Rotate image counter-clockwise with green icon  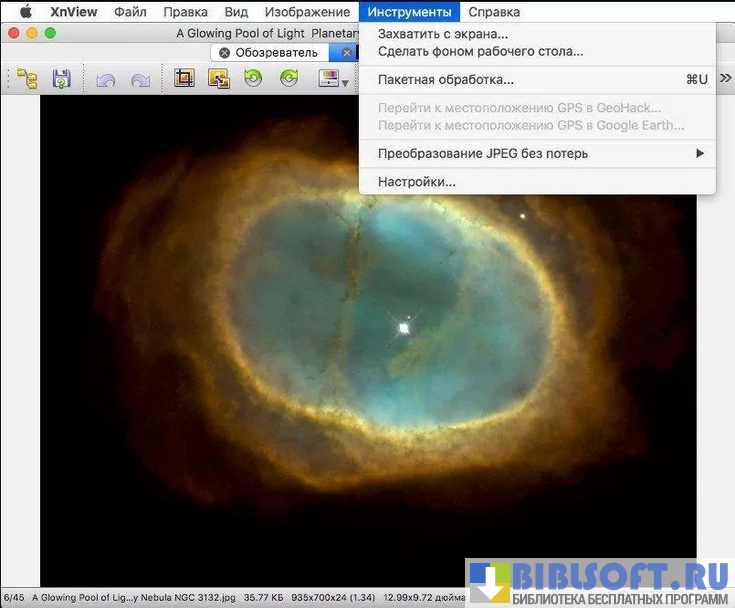254,78
